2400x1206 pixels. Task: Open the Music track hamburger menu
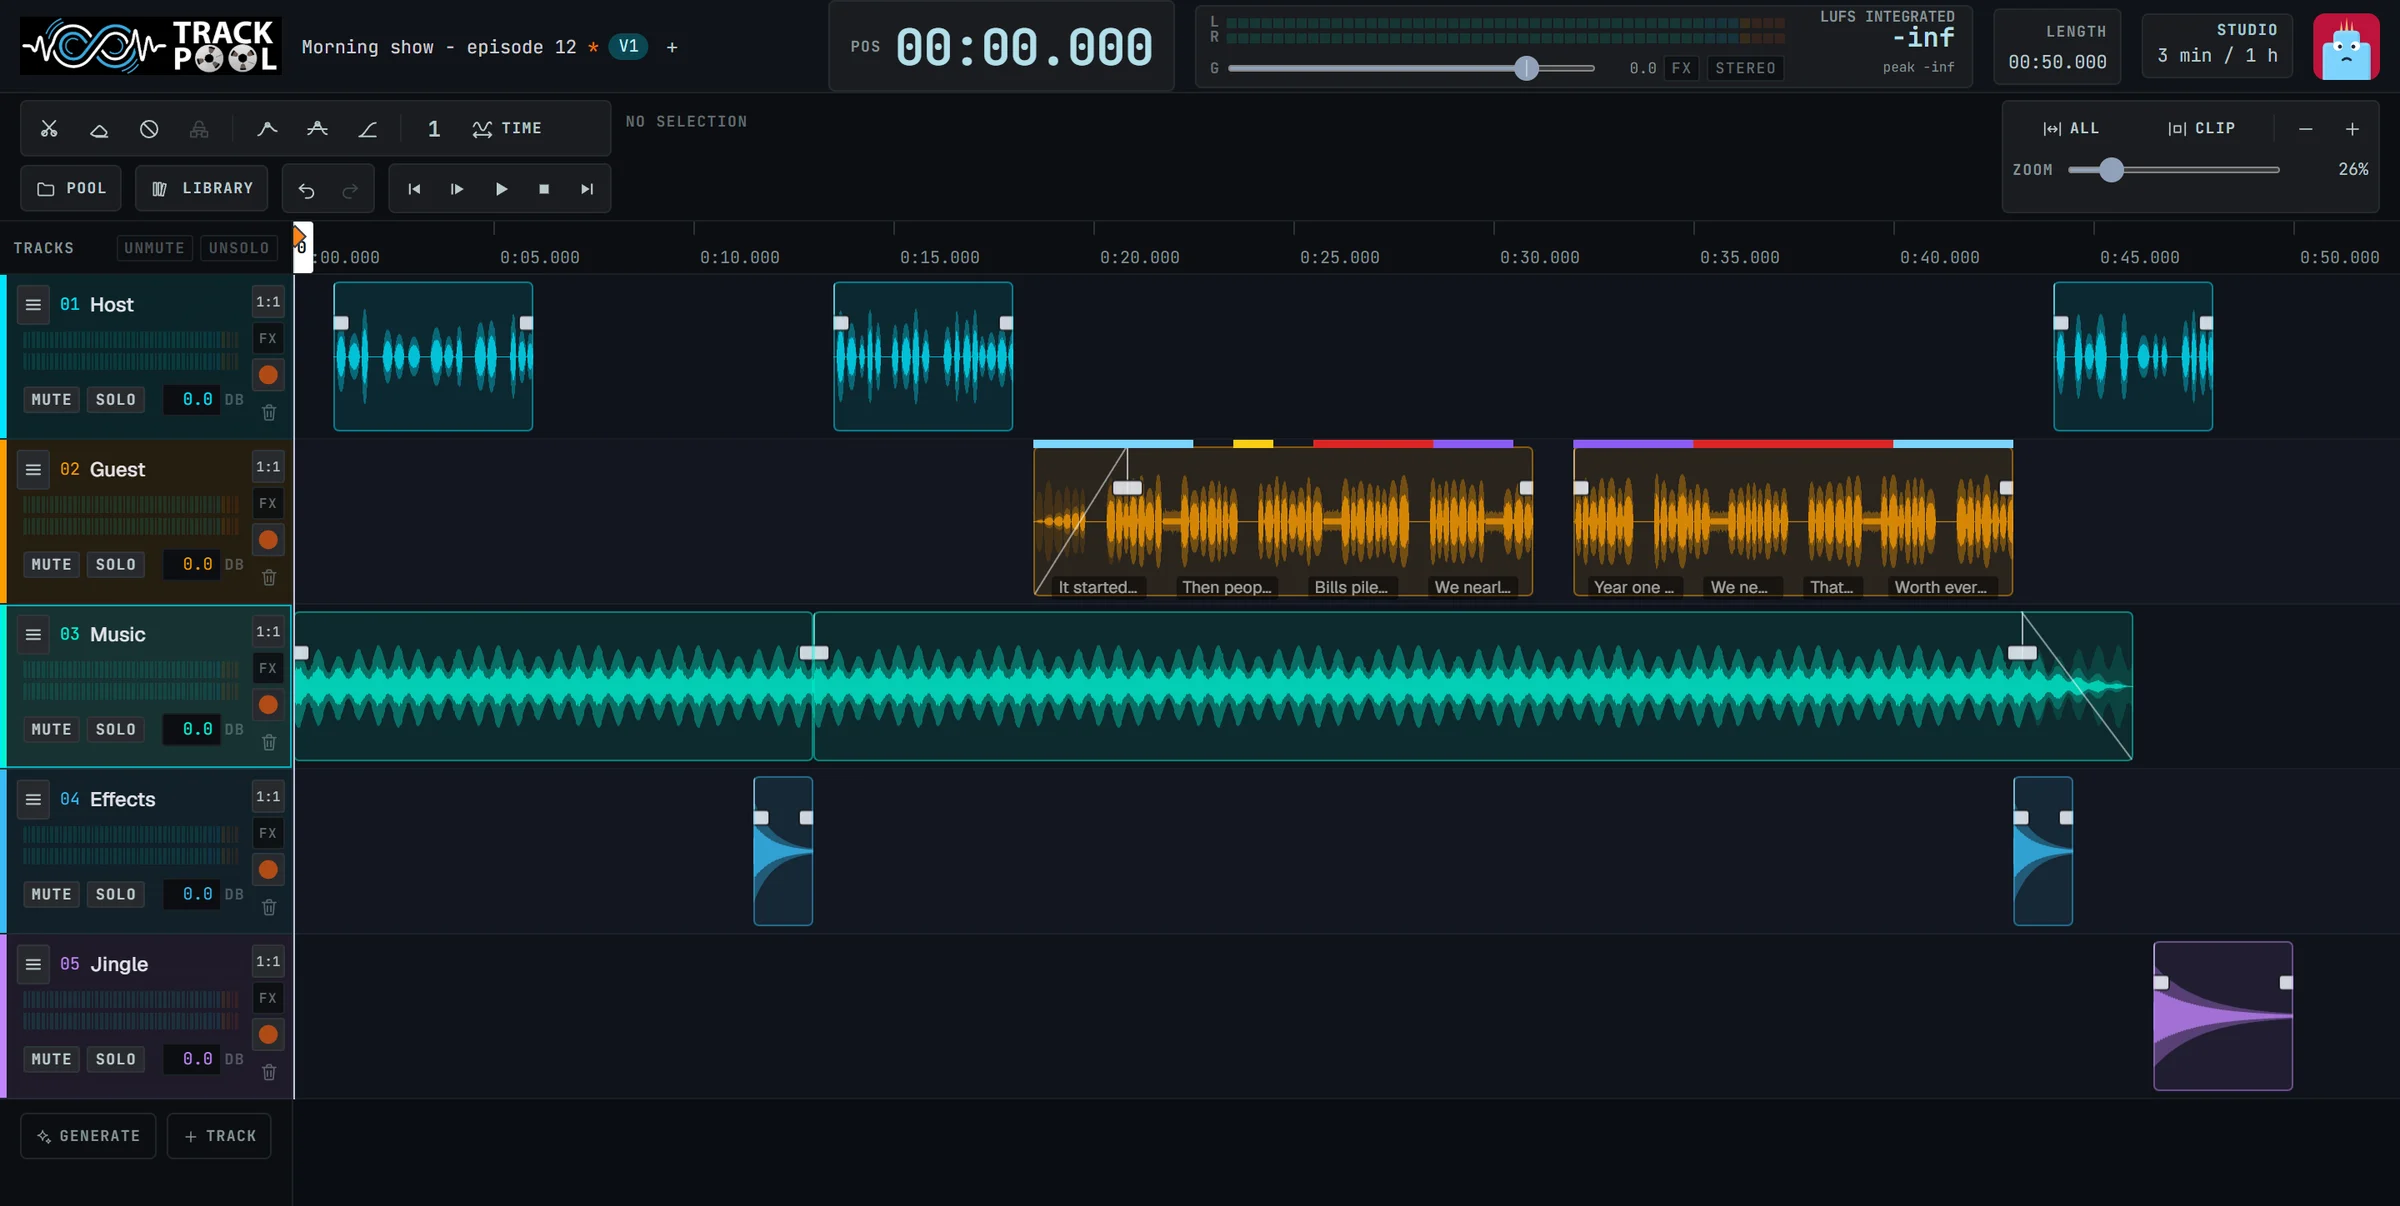(33, 635)
